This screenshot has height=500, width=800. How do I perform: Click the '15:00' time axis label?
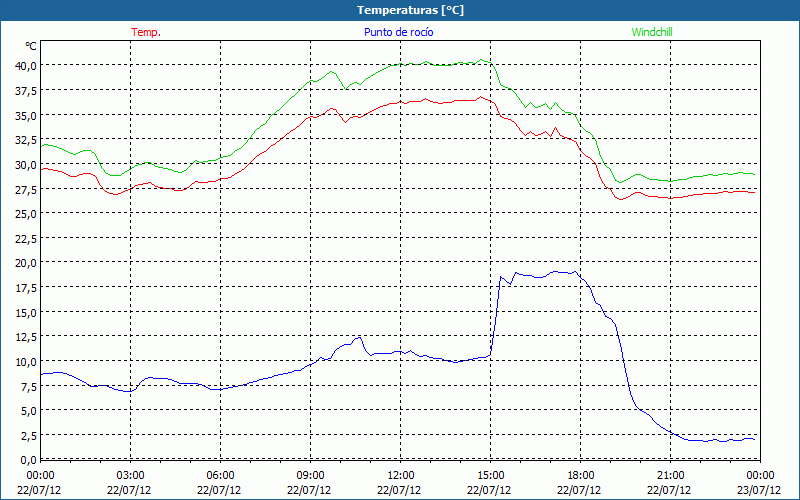coord(490,476)
